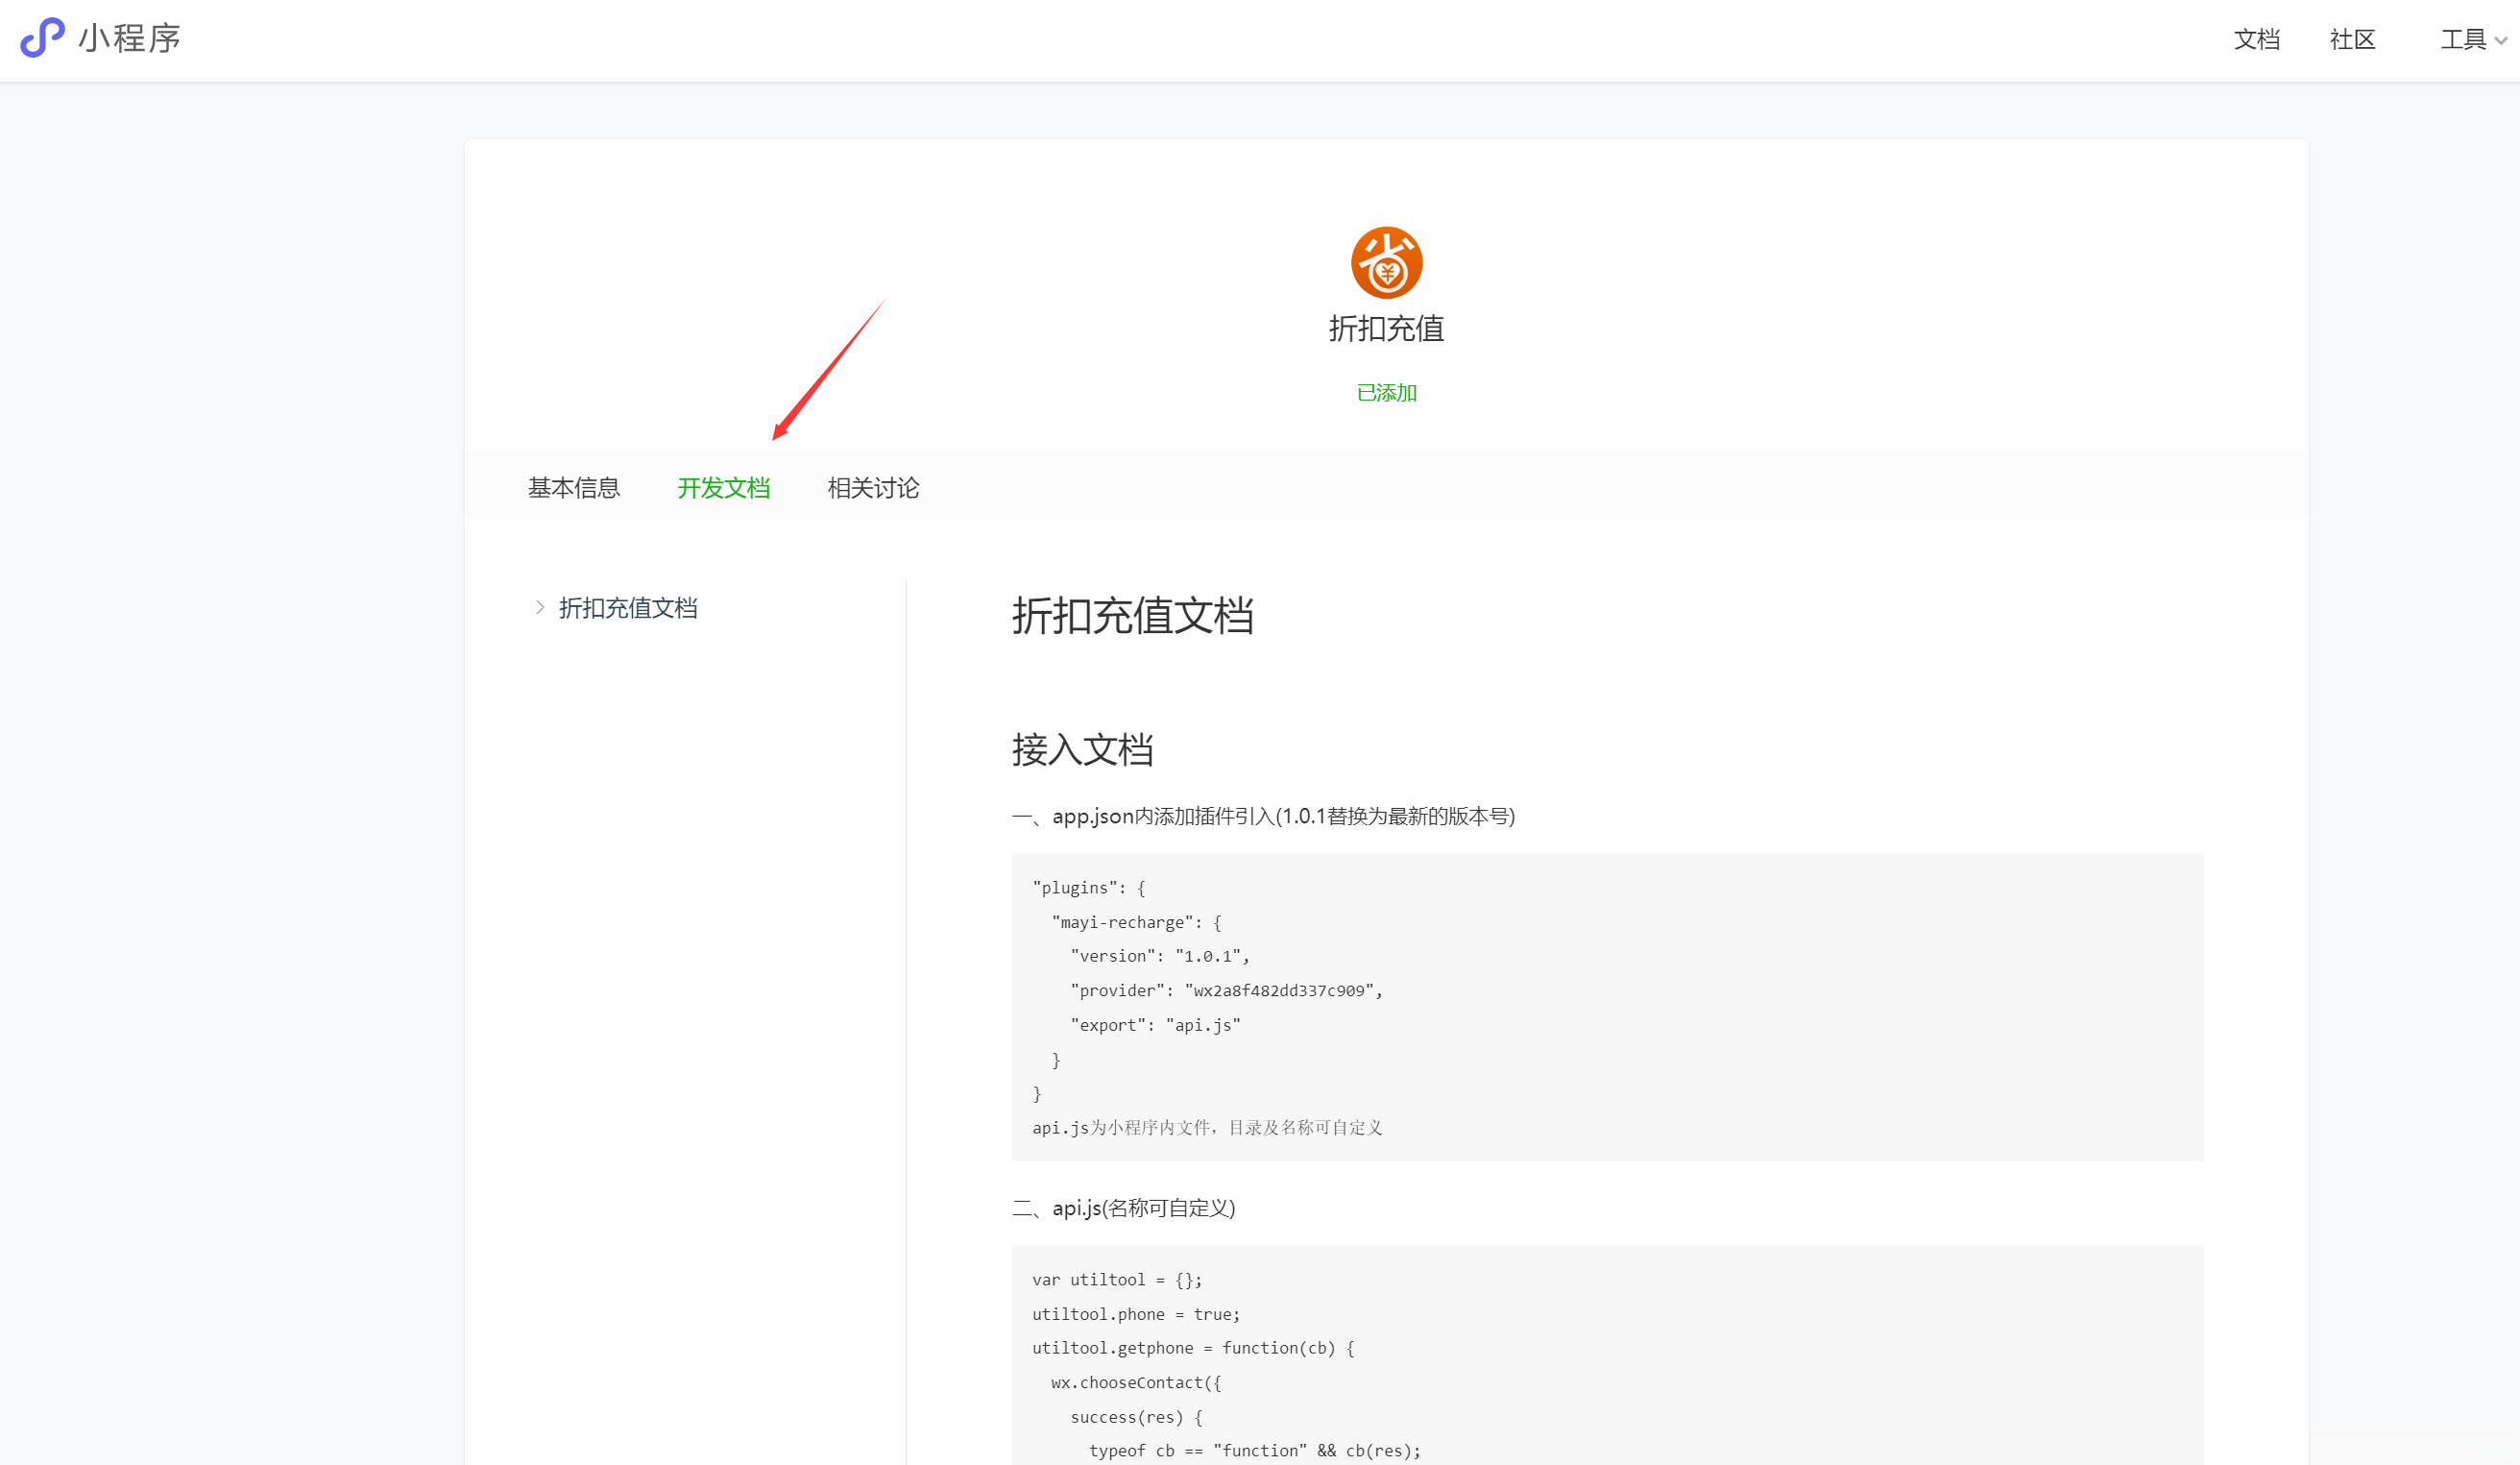Select 折扣充值文档 in the left sidebar
2520x1465 pixels.
628,608
